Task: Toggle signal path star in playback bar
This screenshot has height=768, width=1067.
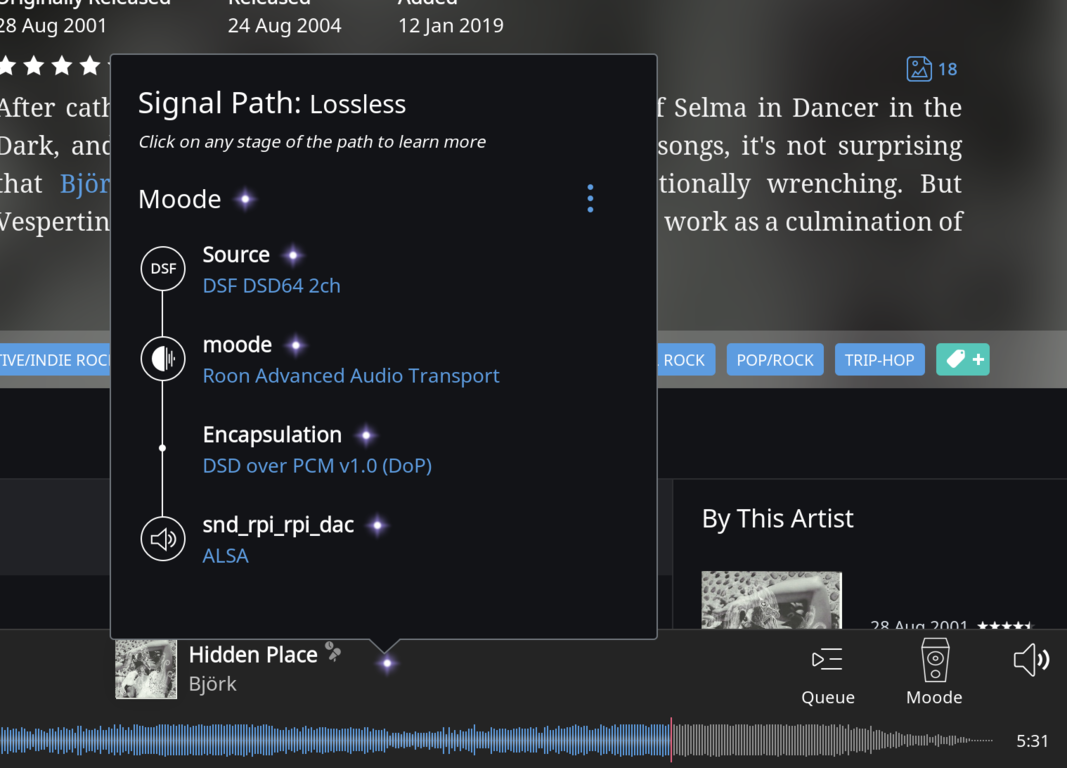Action: [x=387, y=663]
